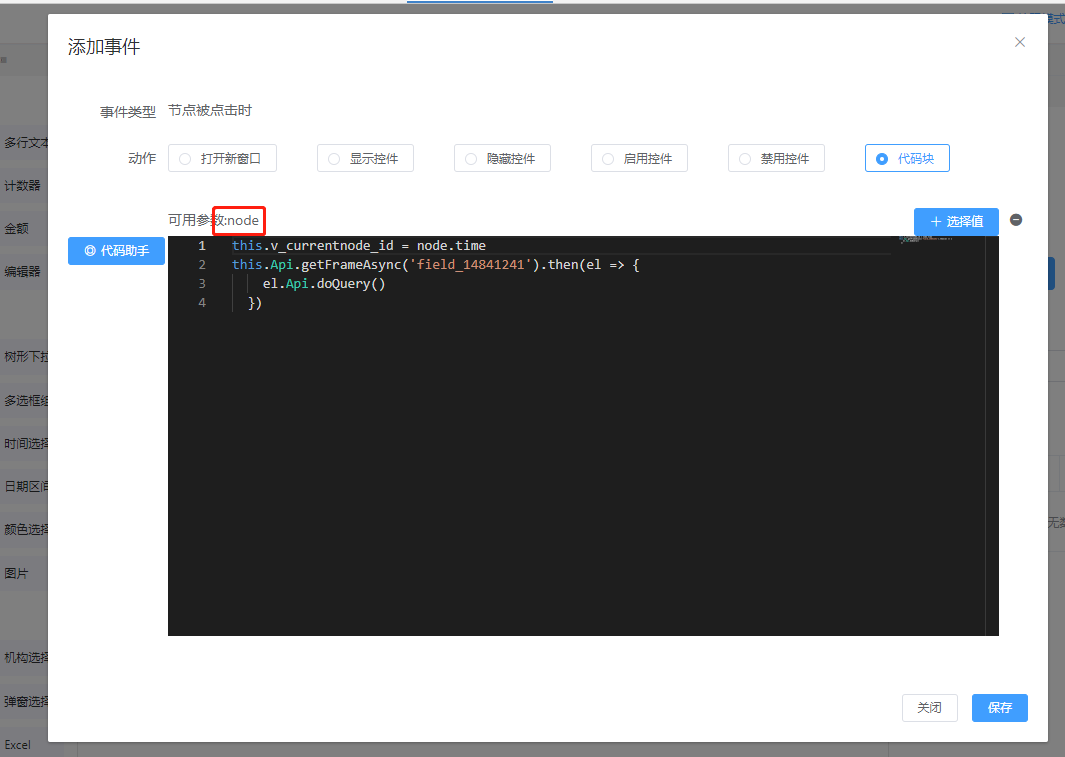The height and width of the screenshot is (757, 1065).
Task: Open the 代码助手 code helper
Action: pos(116,251)
